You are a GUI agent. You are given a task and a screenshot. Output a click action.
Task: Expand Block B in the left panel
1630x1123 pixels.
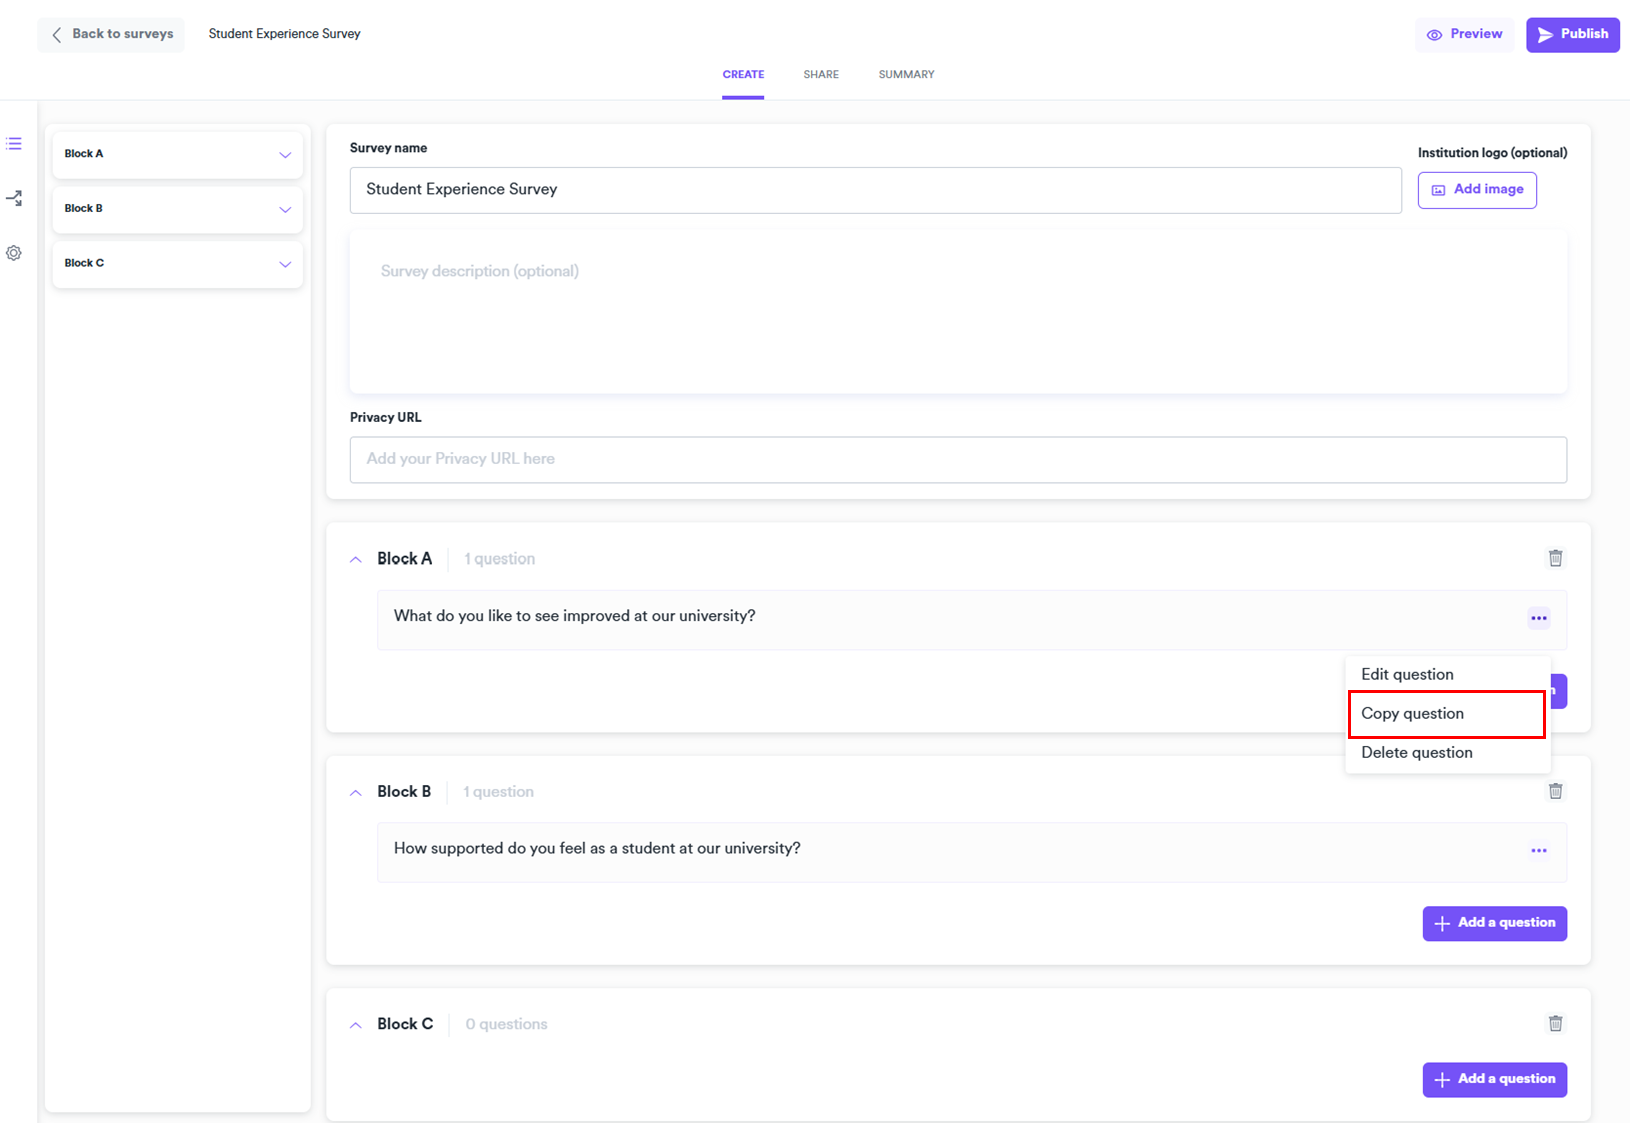285,210
